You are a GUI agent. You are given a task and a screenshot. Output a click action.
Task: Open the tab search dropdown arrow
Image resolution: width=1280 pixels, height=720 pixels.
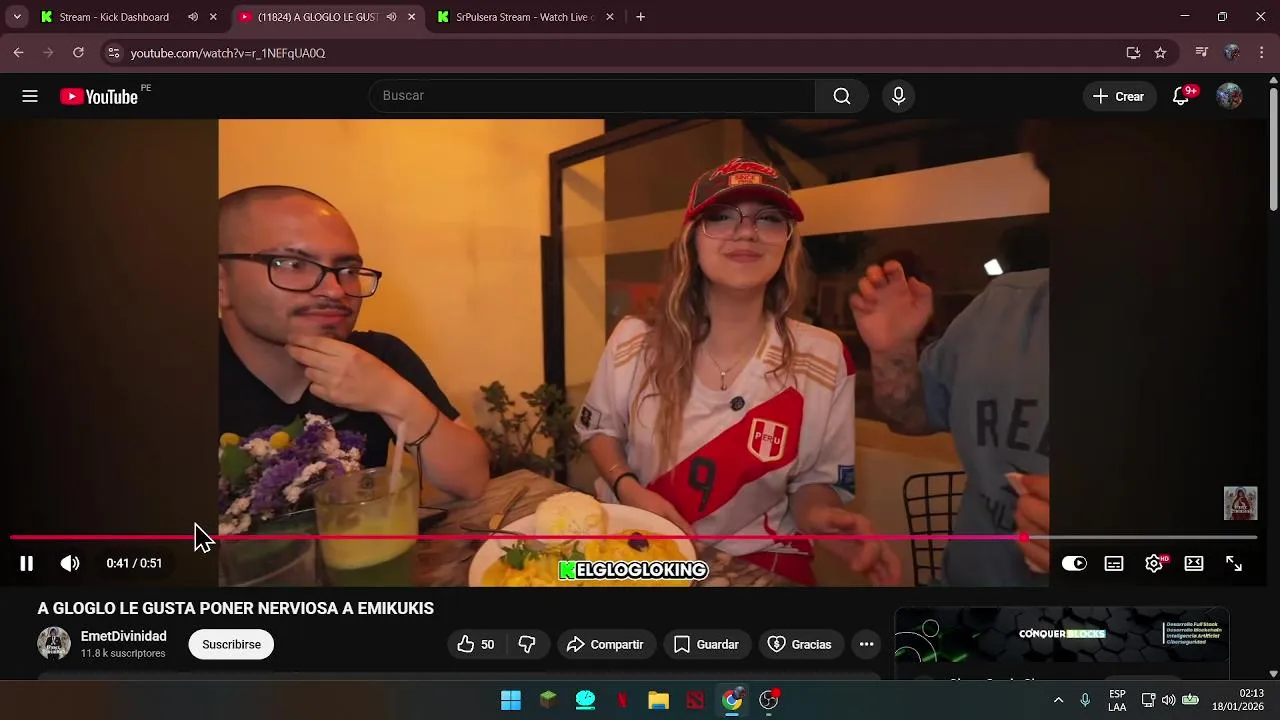[x=17, y=17]
